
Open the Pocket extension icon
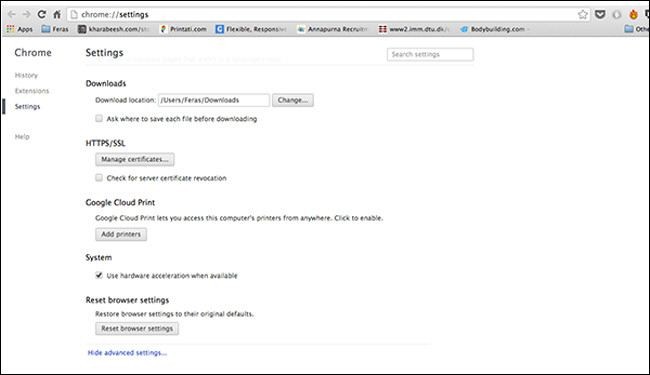[x=600, y=15]
